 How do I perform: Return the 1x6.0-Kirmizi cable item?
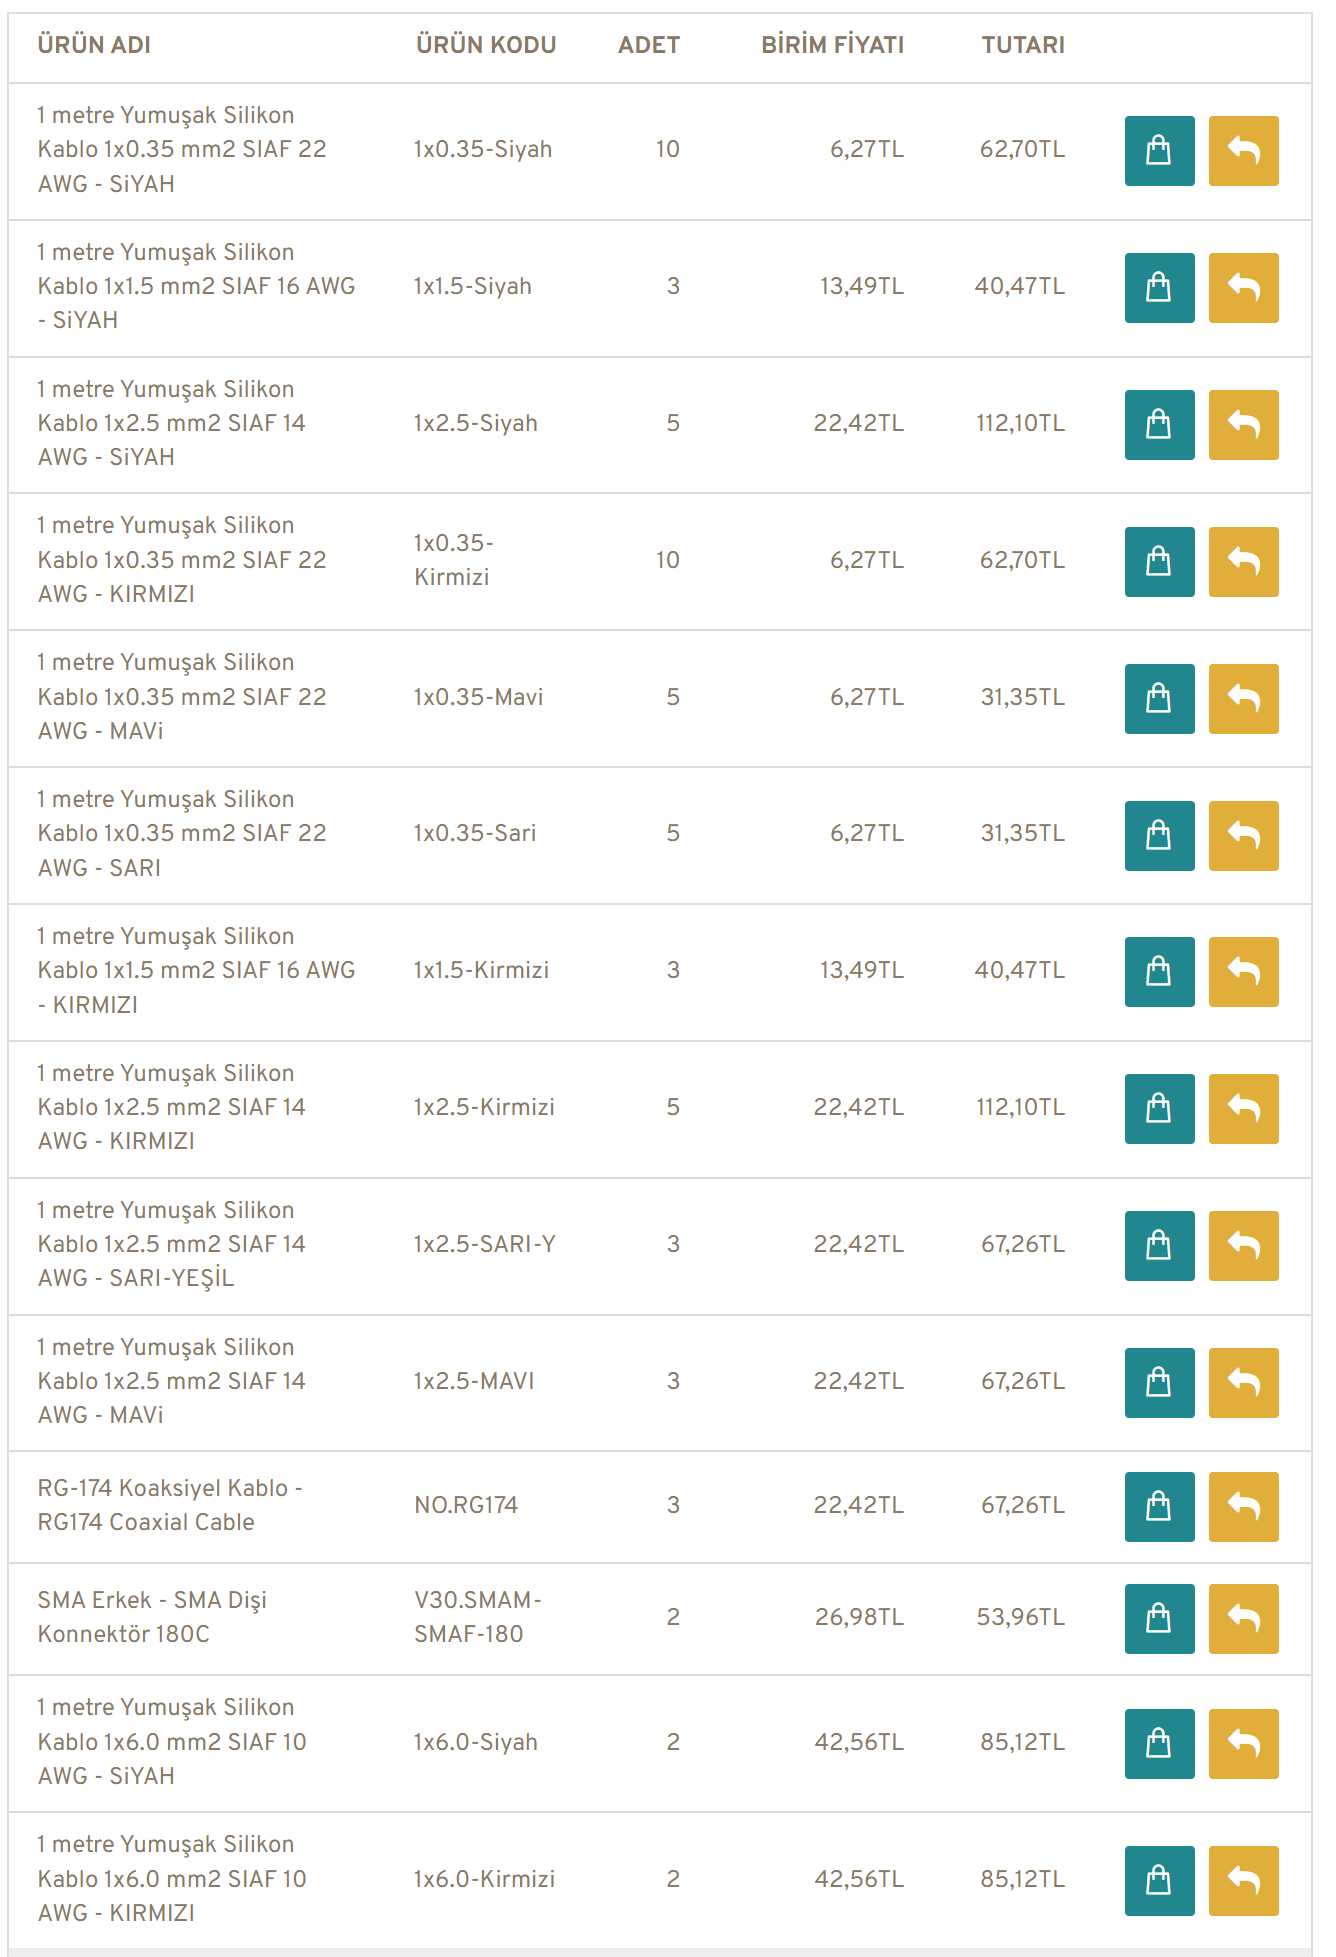click(x=1243, y=1881)
